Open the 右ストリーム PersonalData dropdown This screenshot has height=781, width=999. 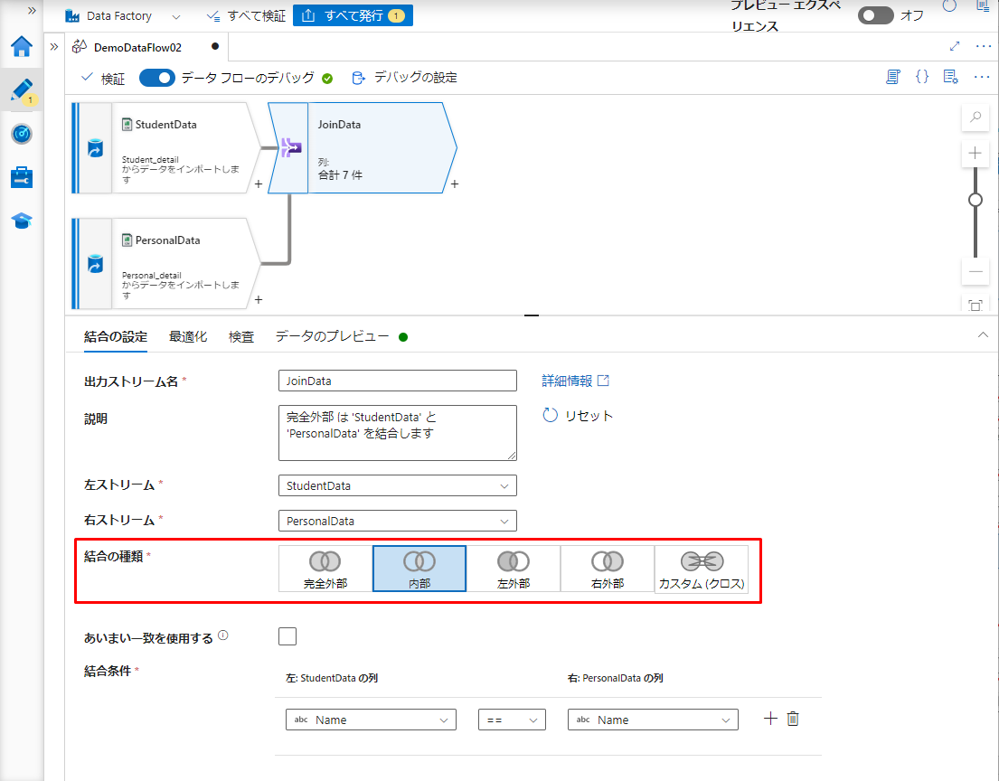point(398,521)
